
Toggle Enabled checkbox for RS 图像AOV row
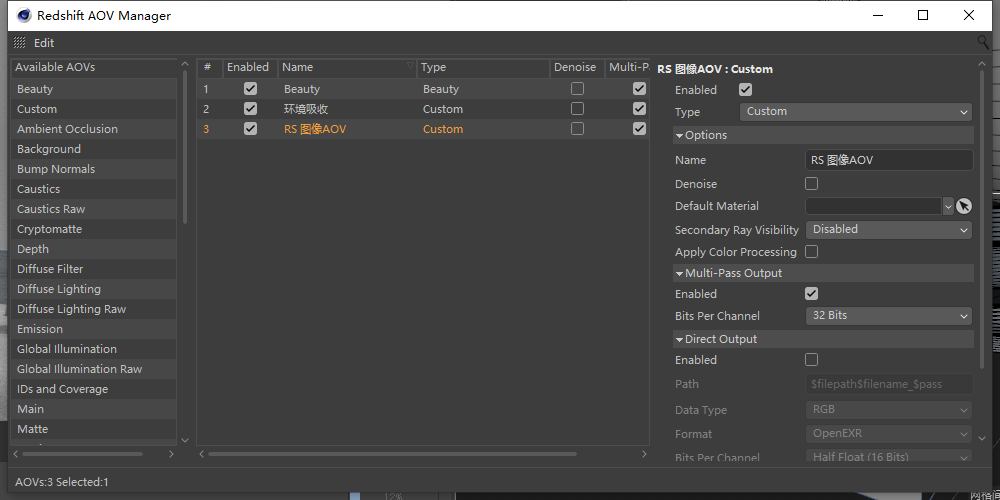click(251, 129)
